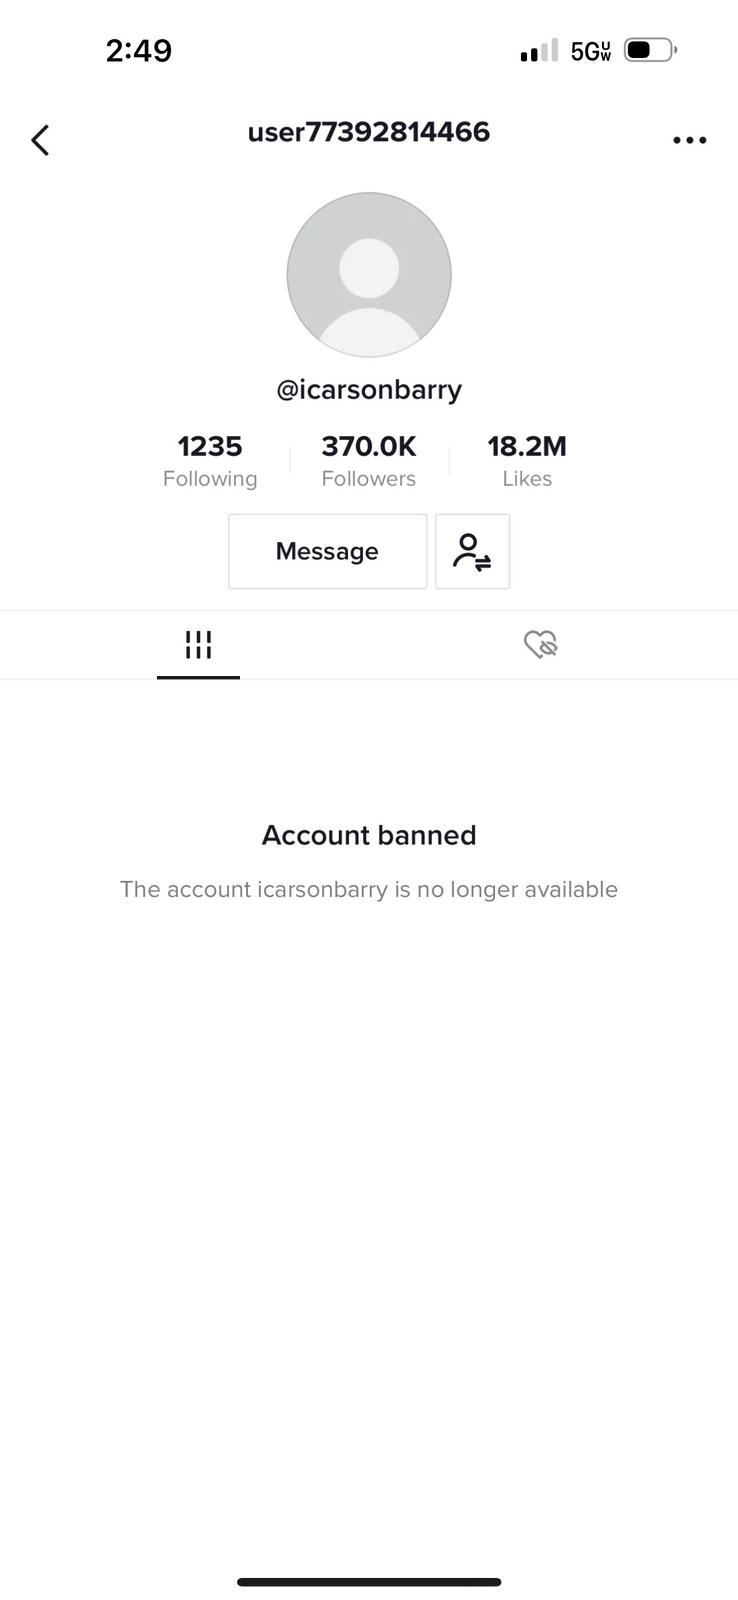
Task: Tap the back arrow
Action: point(40,140)
